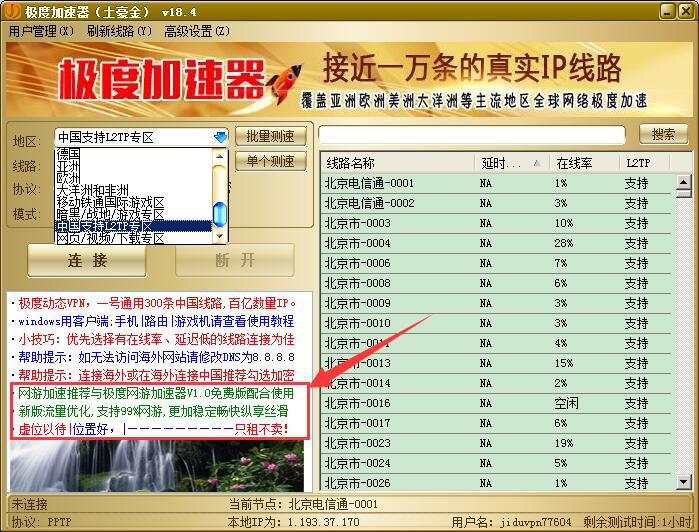Select line 北京市-0006
The width and height of the screenshot is (699, 532).
[x=496, y=264]
